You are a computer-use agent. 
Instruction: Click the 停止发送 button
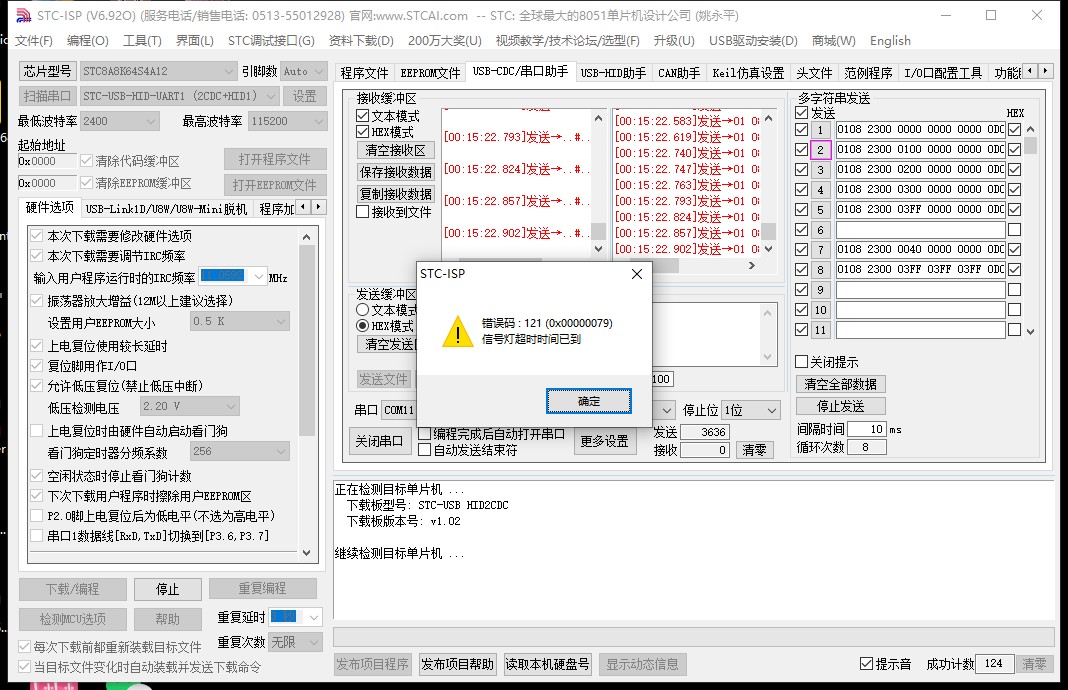[841, 407]
